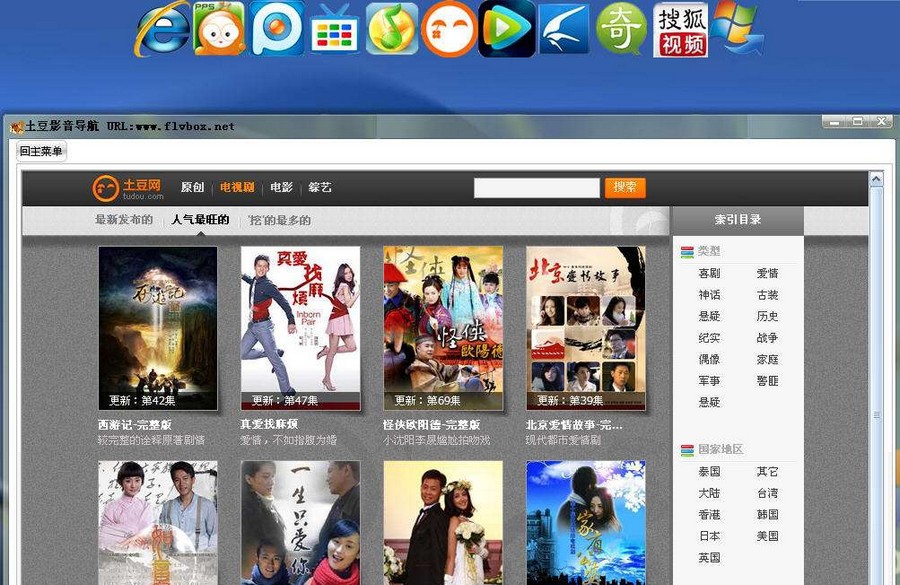This screenshot has width=900, height=585.
Task: Open the 一生只爱你 poster thumbnail
Action: pos(301,523)
